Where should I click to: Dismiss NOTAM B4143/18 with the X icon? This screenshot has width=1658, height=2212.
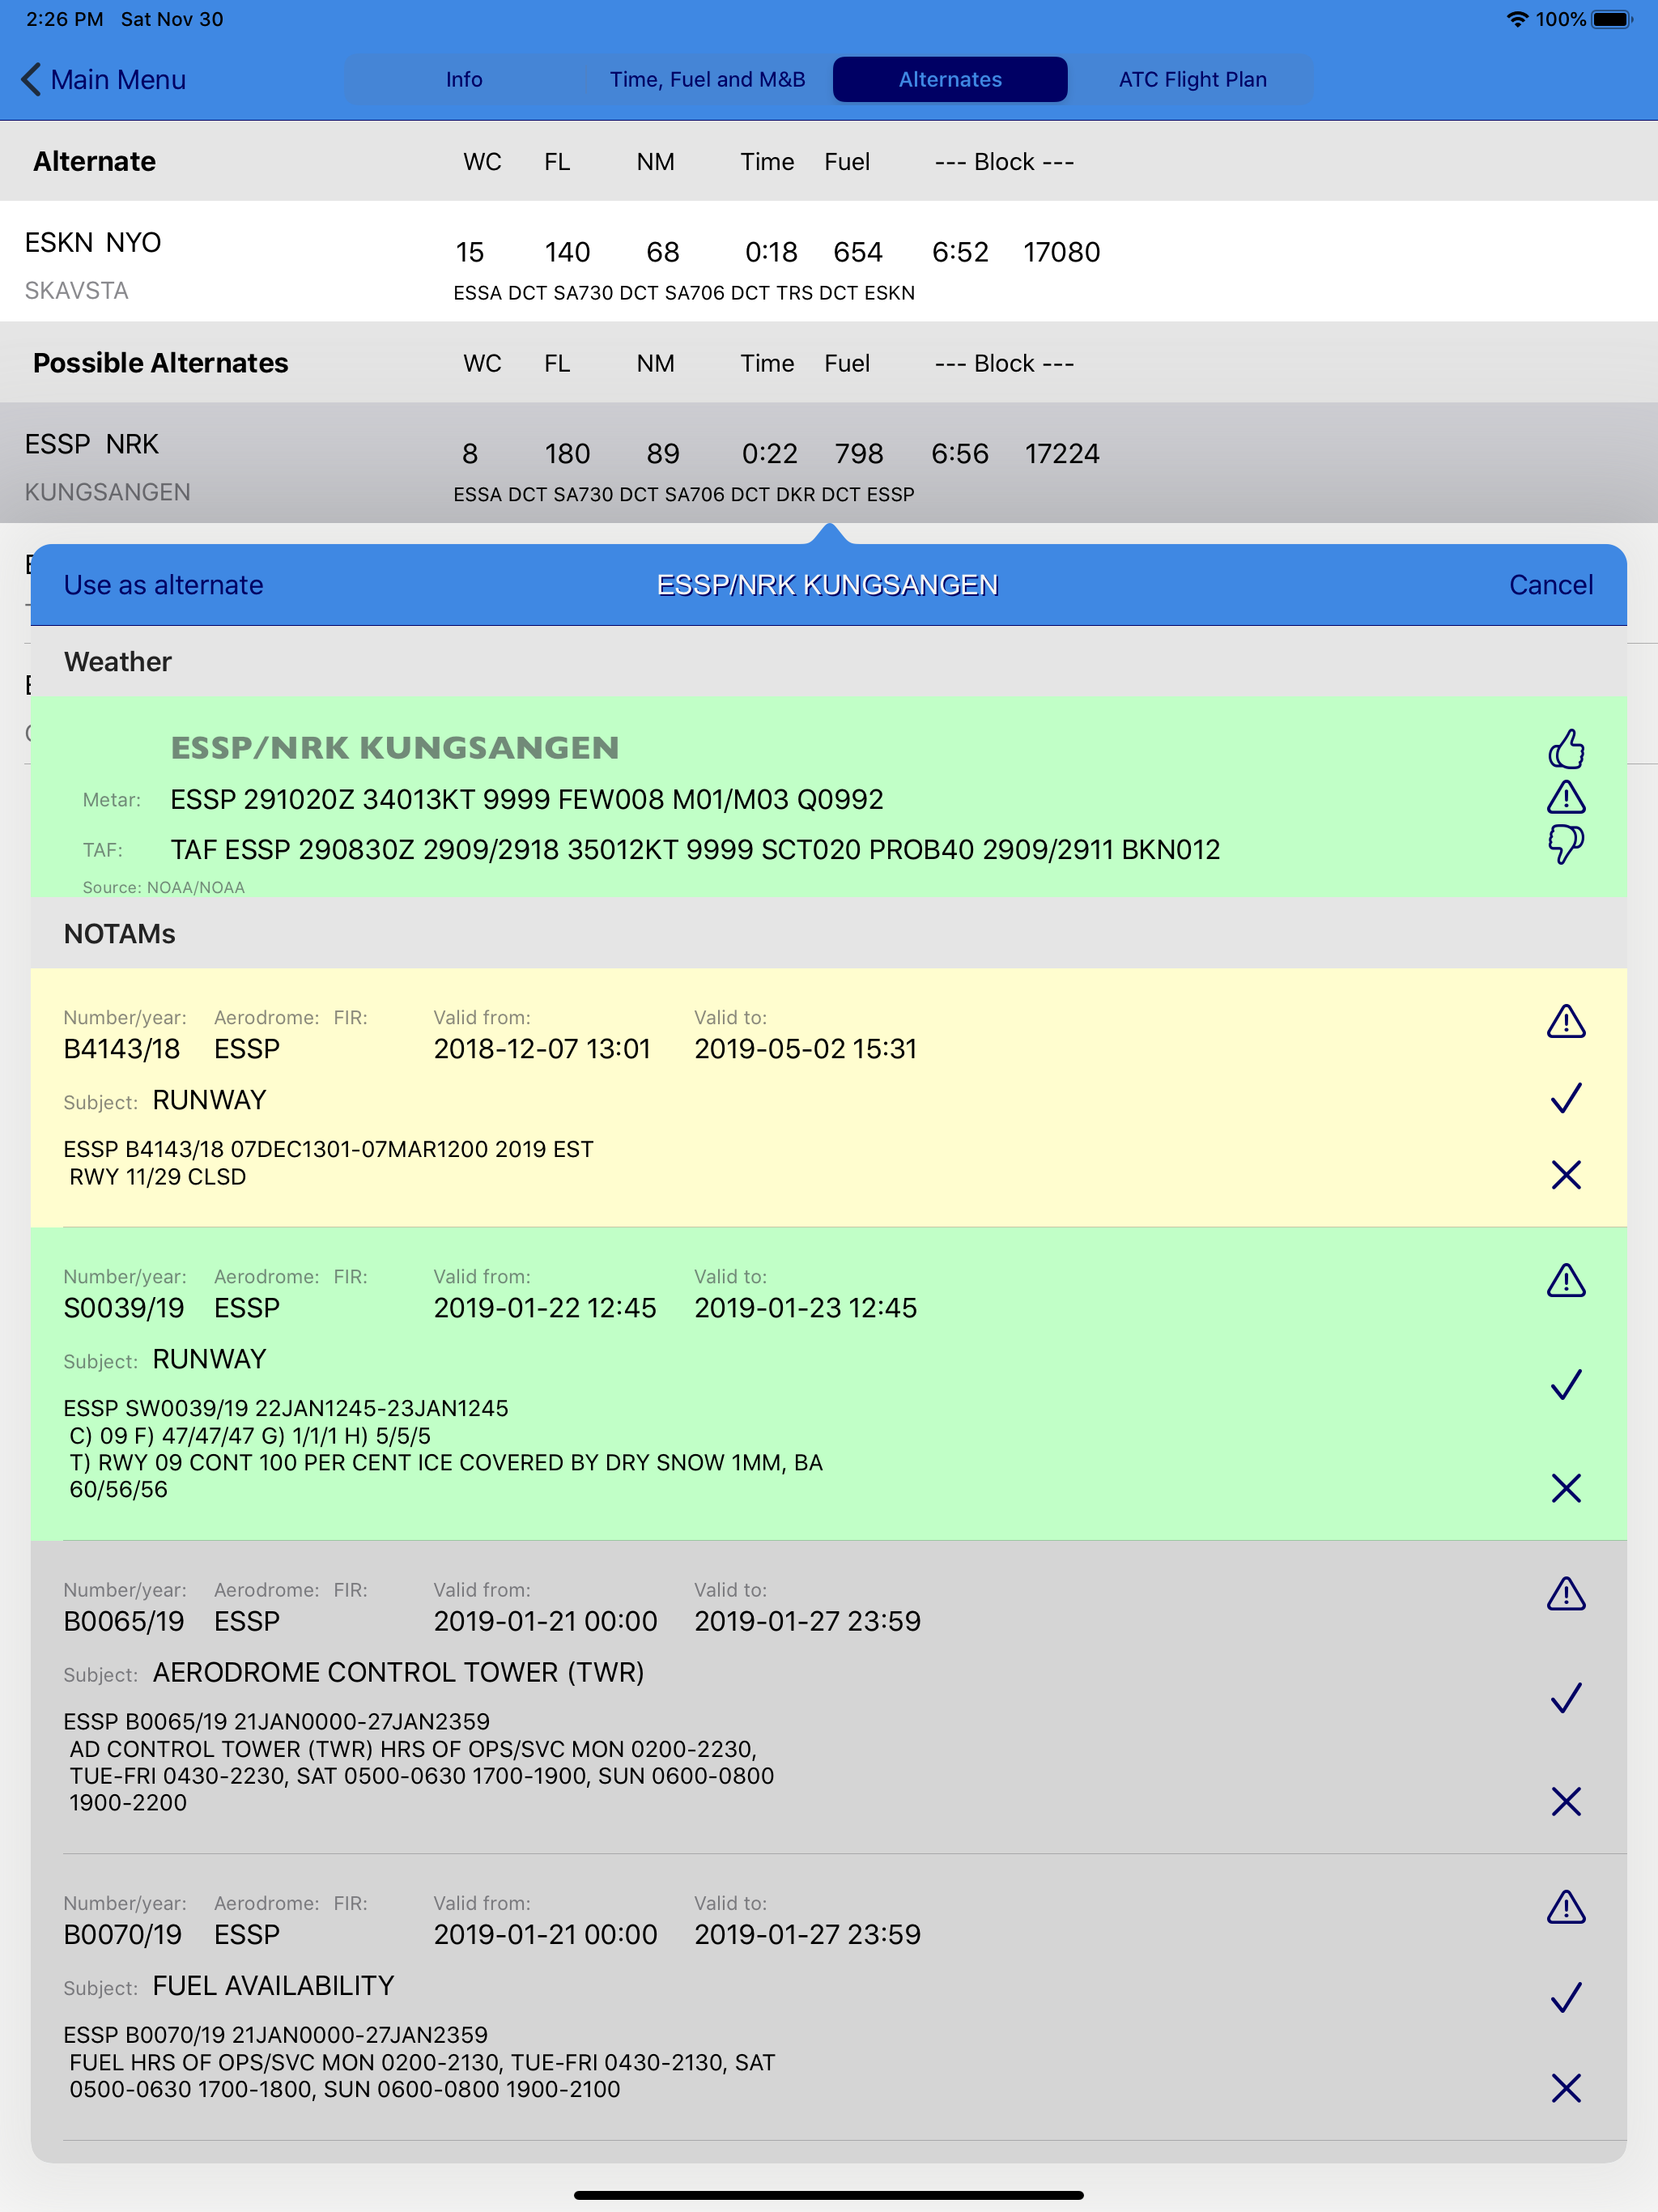pyautogui.click(x=1566, y=1174)
